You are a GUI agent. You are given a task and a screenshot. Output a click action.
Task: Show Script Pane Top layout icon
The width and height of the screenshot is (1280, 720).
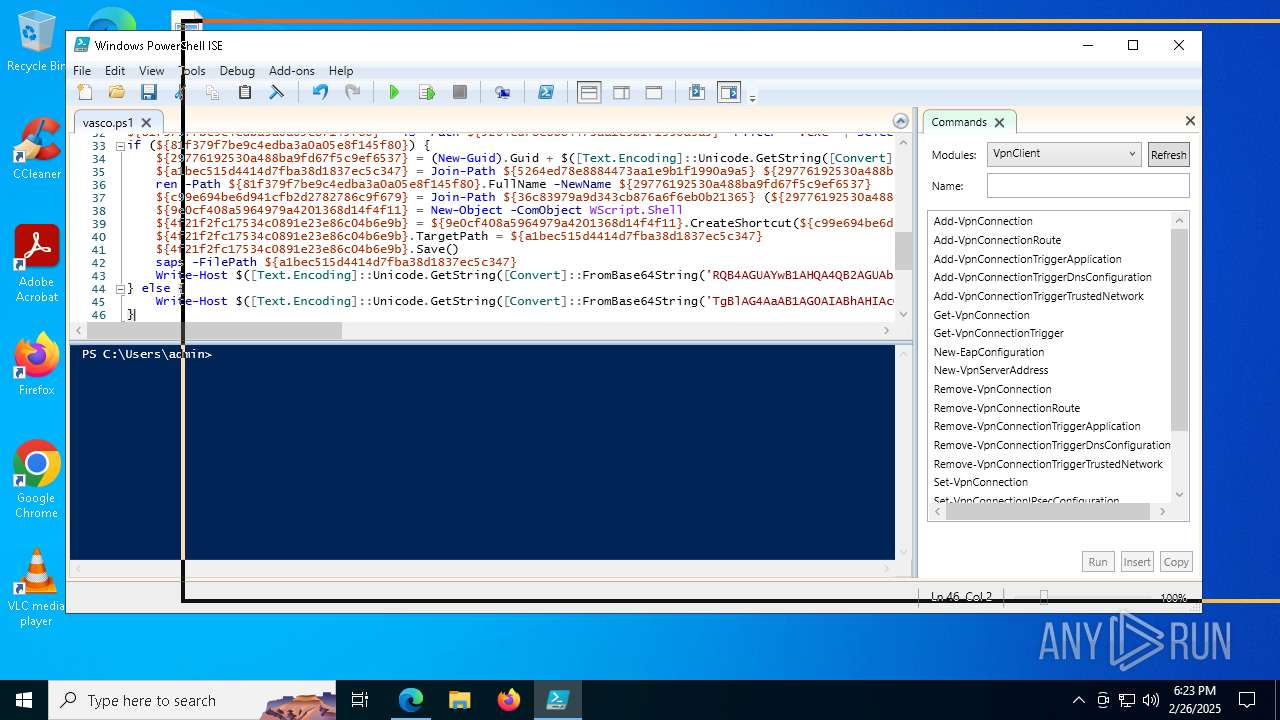point(589,92)
